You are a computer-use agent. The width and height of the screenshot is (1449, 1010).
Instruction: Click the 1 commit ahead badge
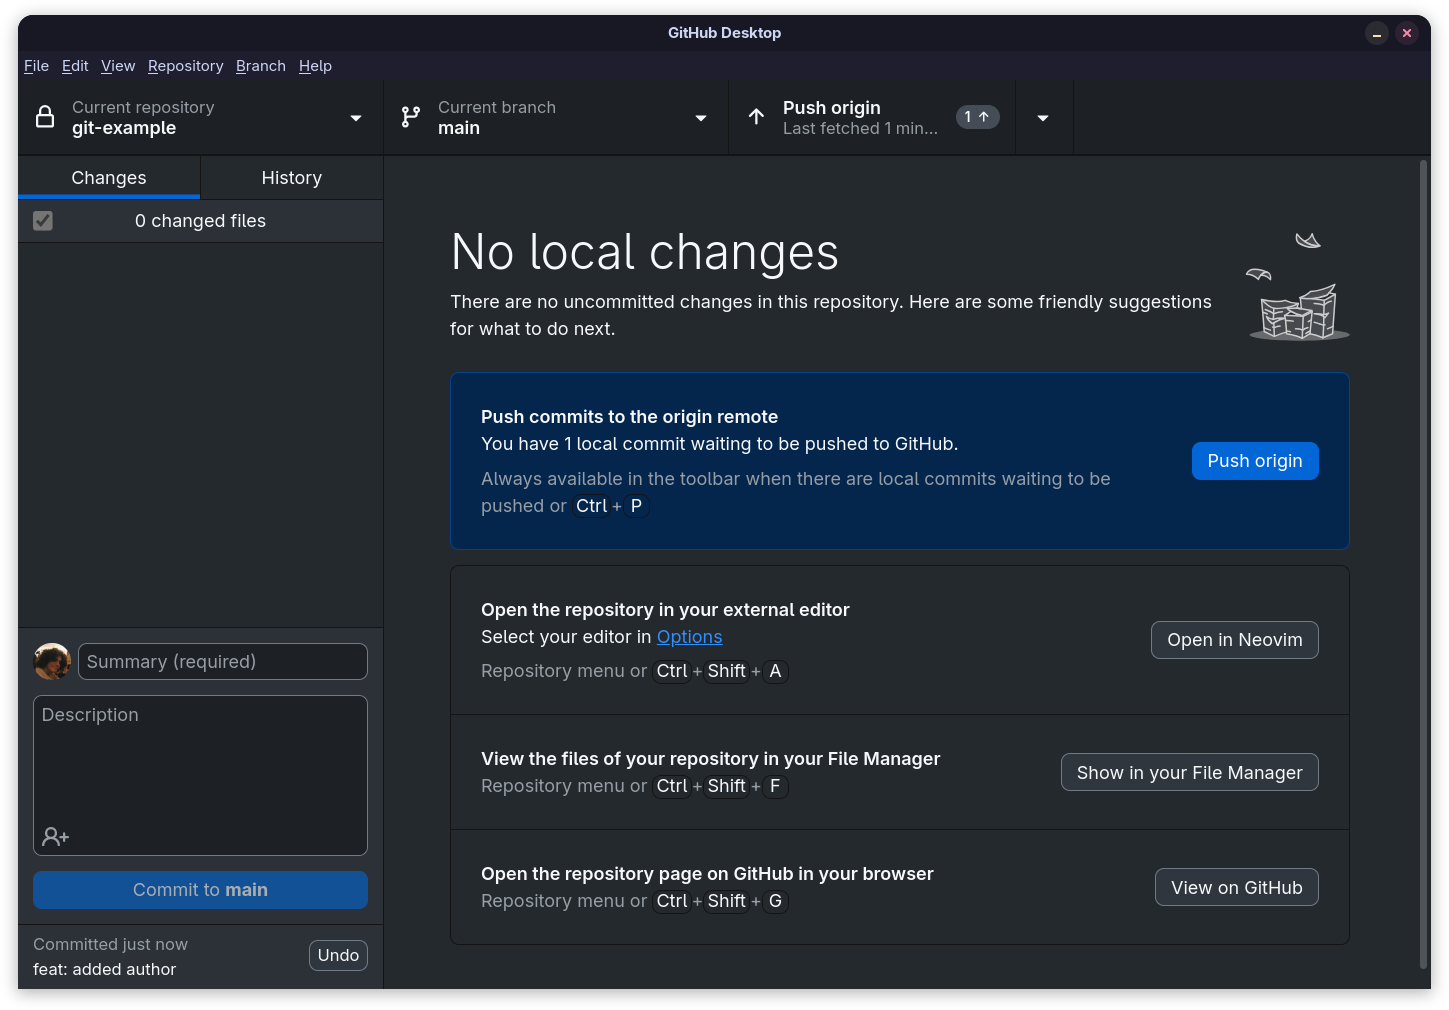[977, 117]
